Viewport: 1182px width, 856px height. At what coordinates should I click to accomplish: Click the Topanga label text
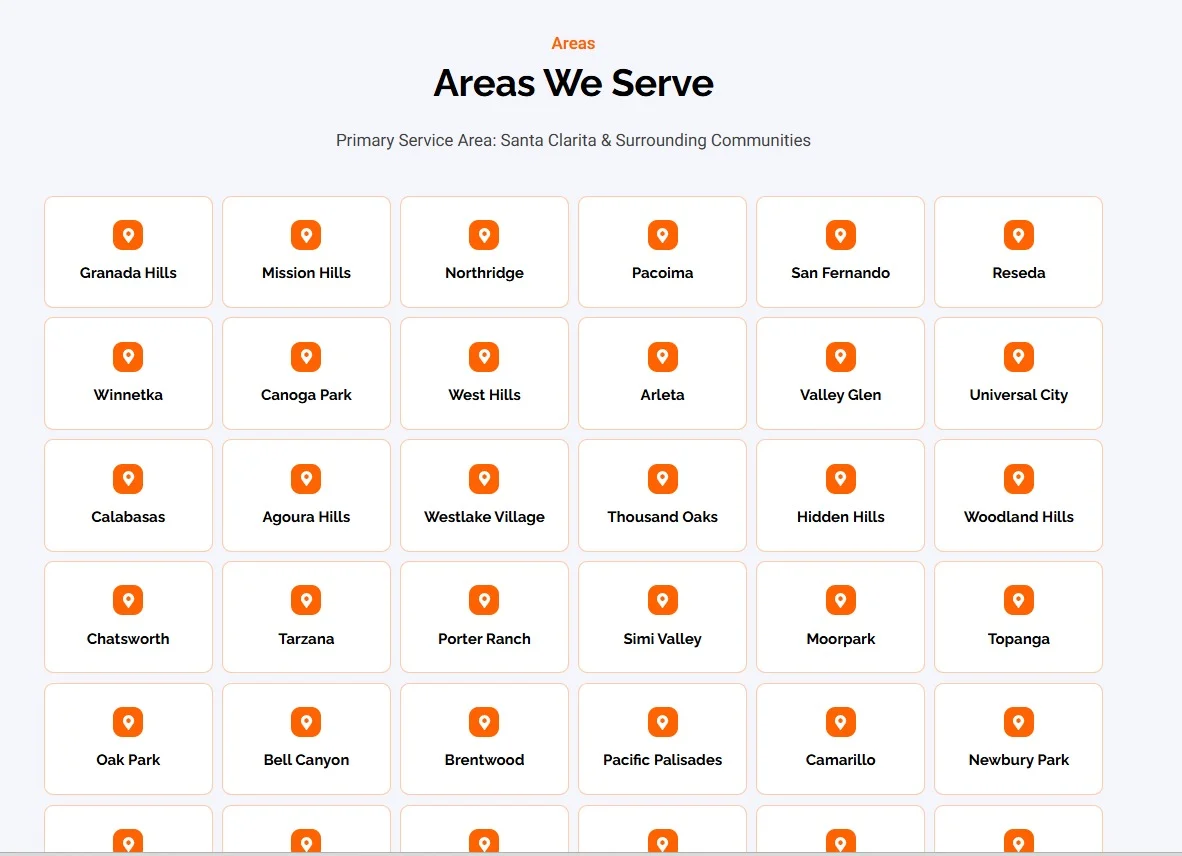[1018, 640]
